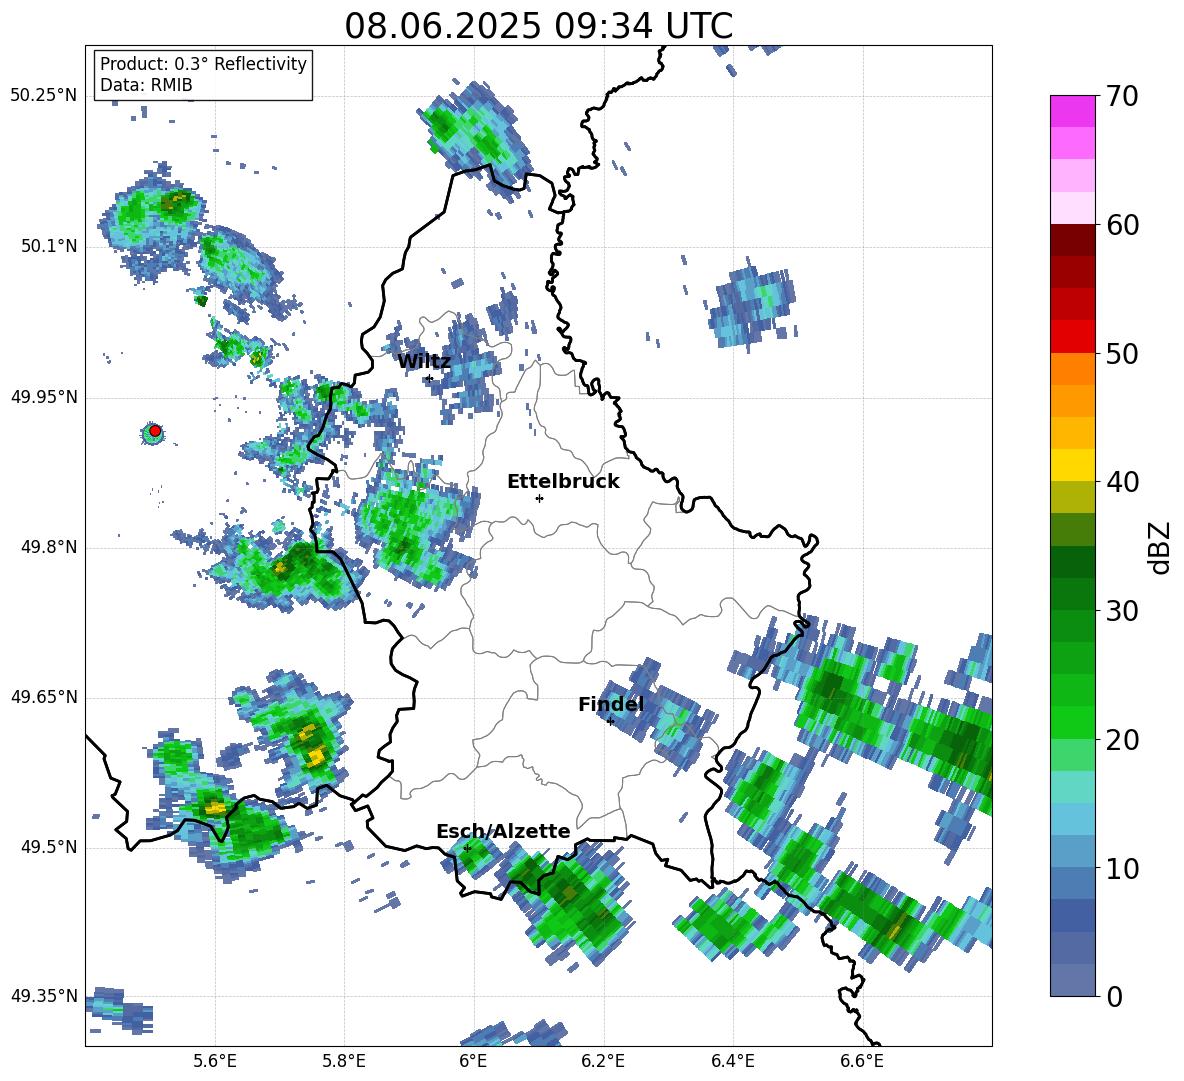Select the Wiltz city label

[424, 362]
